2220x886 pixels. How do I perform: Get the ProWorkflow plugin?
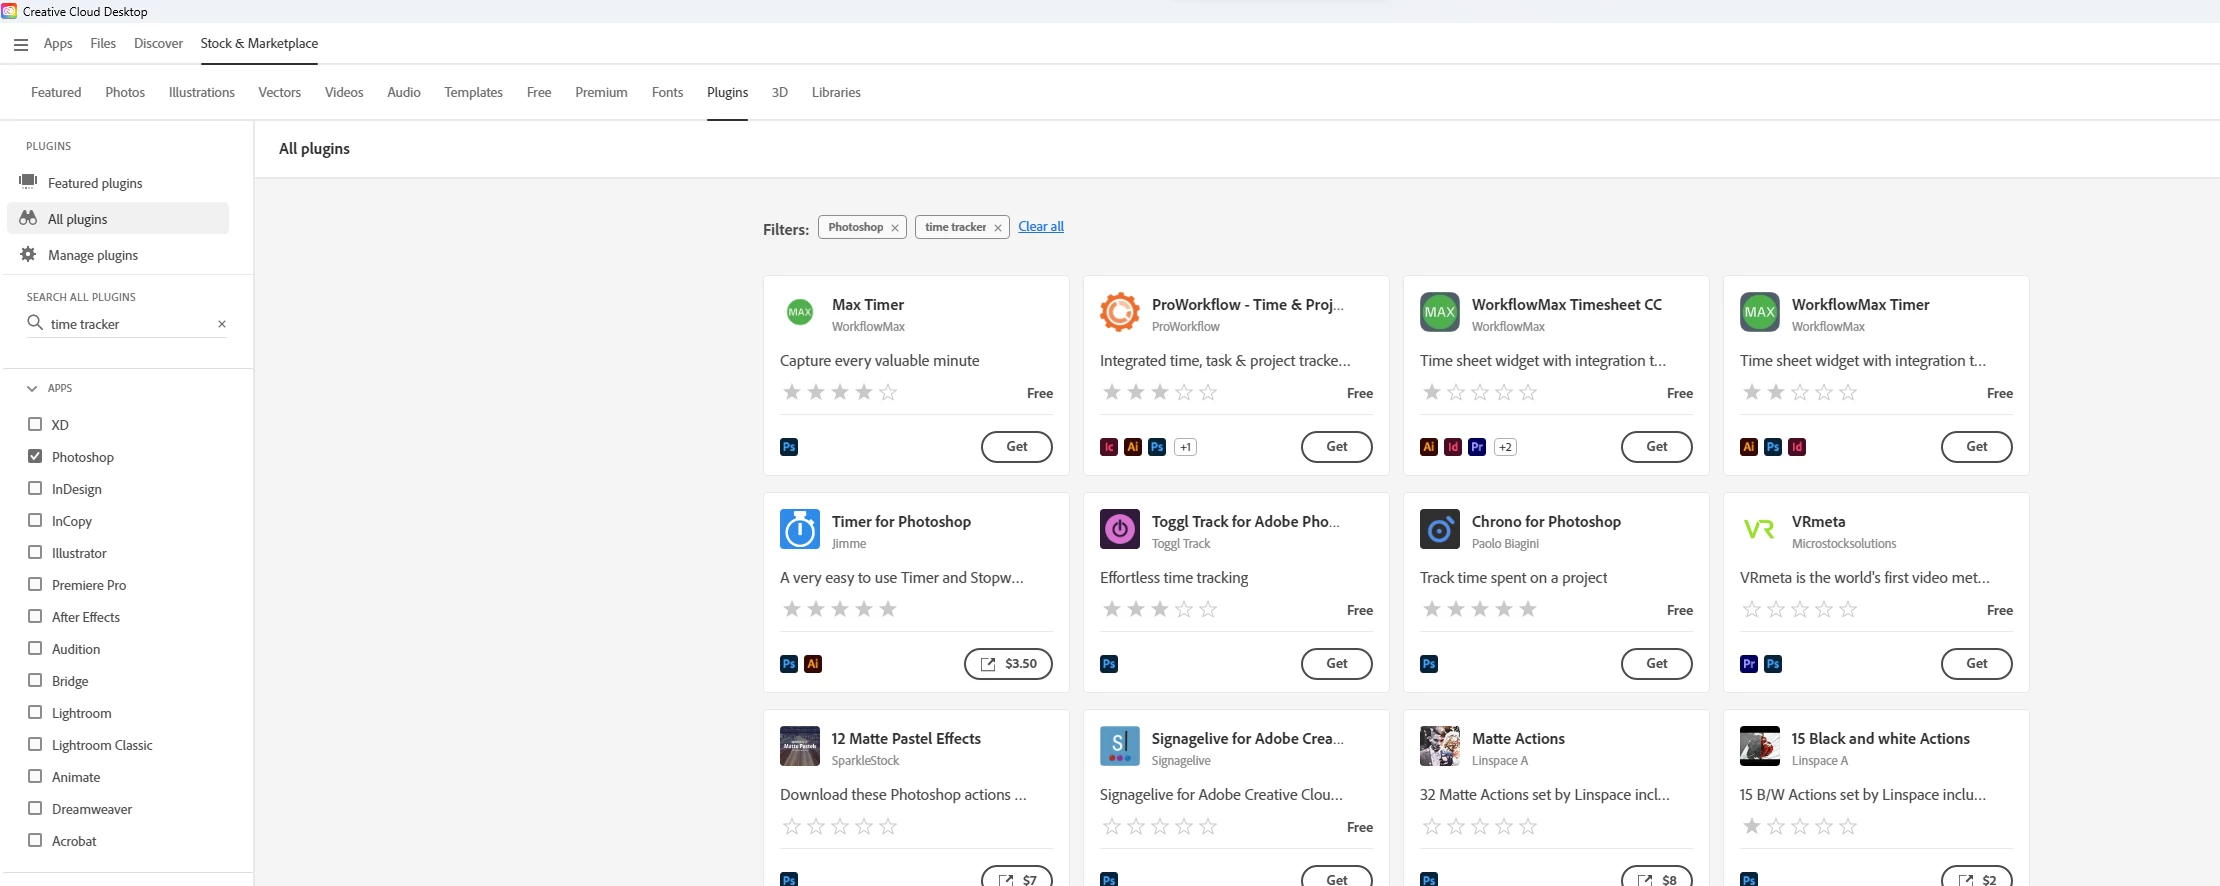[1337, 447]
